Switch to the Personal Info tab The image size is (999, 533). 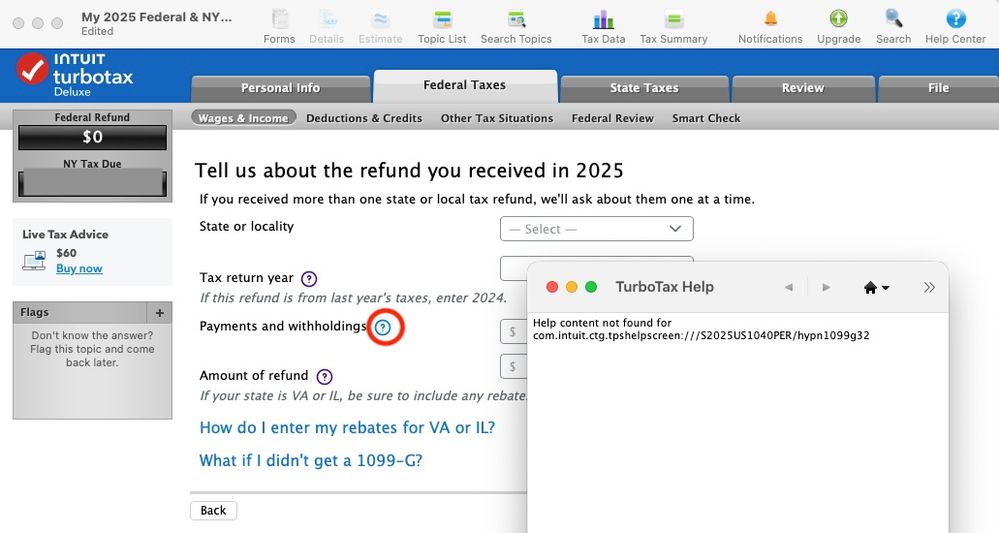[x=280, y=88]
